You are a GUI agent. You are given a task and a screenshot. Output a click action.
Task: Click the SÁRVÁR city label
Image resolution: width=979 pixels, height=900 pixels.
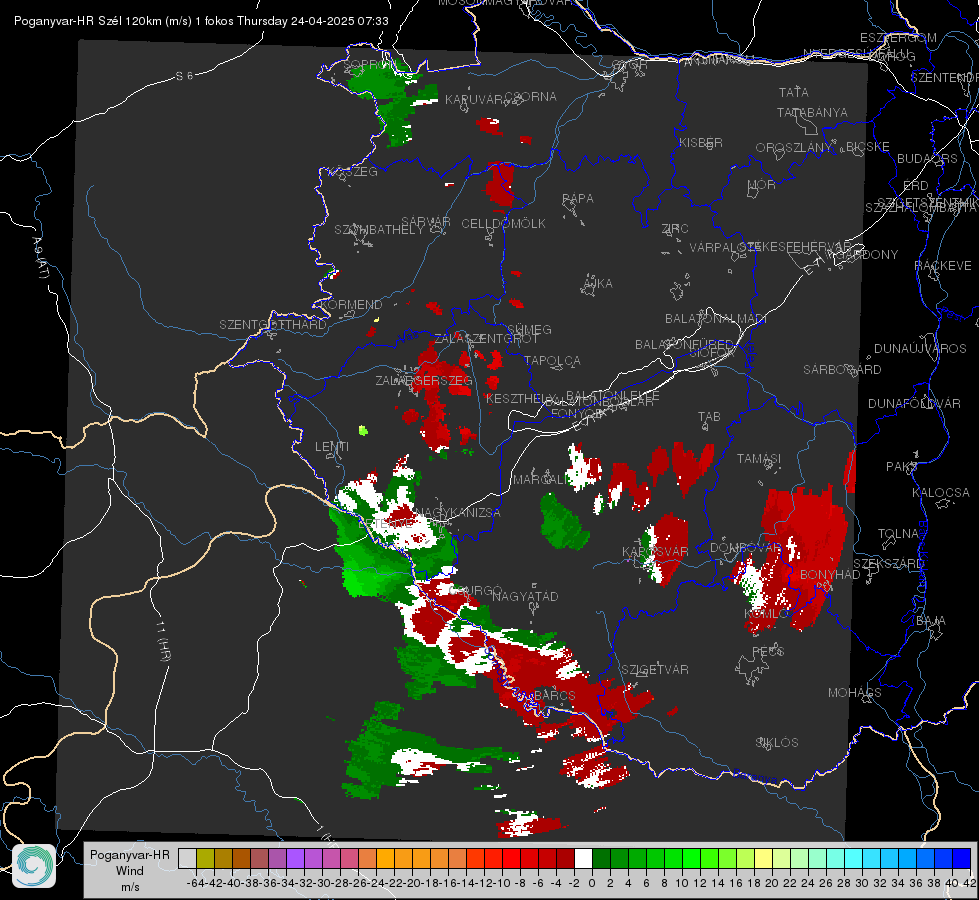(426, 221)
